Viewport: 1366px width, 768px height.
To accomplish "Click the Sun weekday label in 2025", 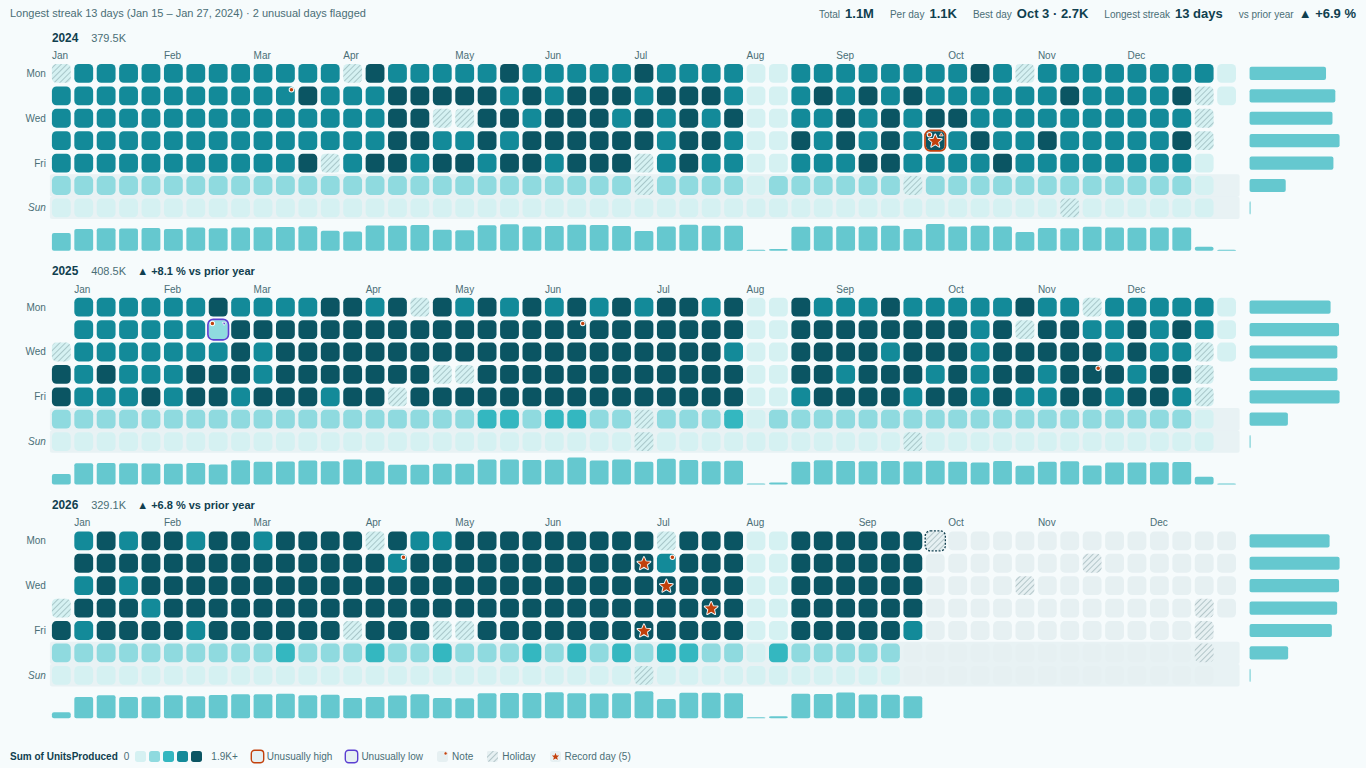I will pyautogui.click(x=37, y=441).
